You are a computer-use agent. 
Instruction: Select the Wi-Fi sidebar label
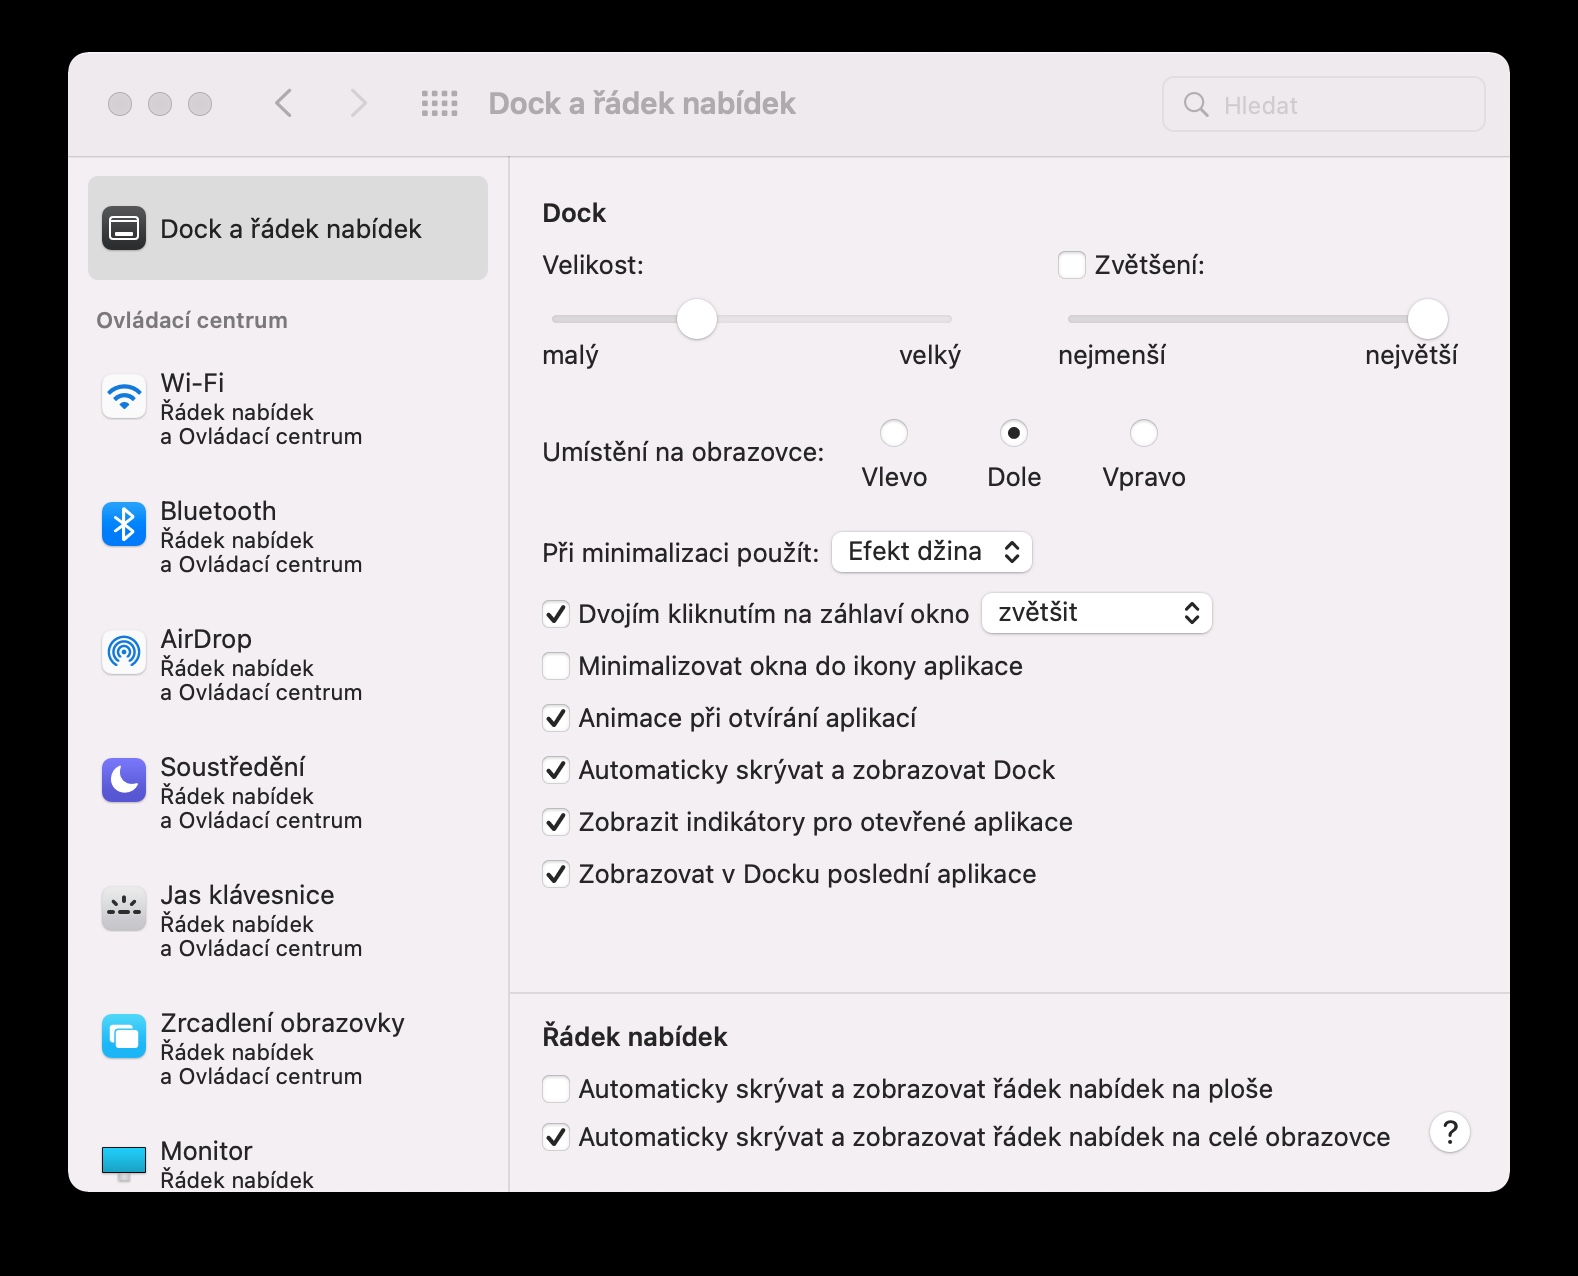tap(192, 383)
